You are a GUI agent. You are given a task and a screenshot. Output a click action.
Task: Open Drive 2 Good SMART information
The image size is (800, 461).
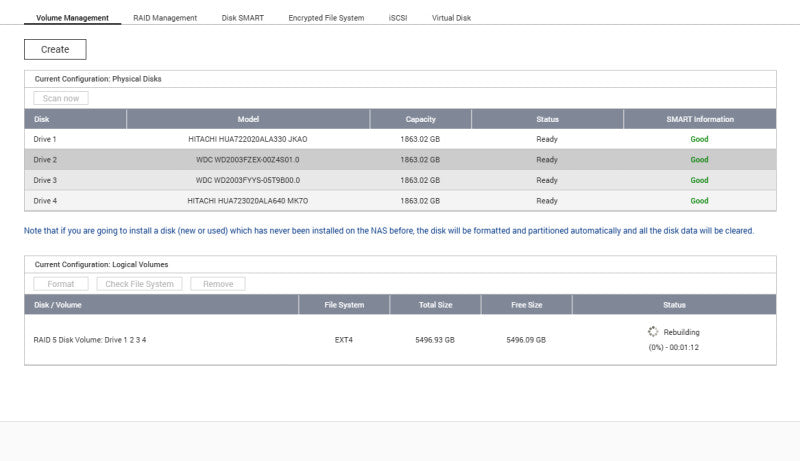click(x=699, y=160)
